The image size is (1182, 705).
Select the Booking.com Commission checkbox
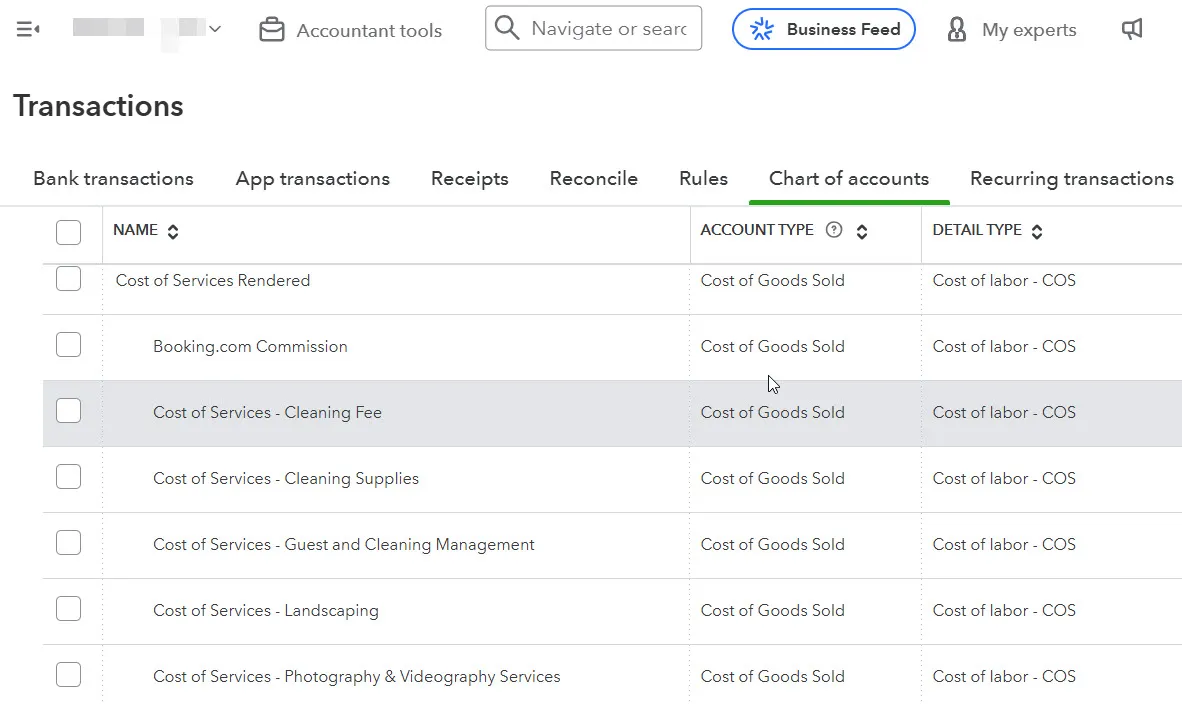[x=68, y=346]
